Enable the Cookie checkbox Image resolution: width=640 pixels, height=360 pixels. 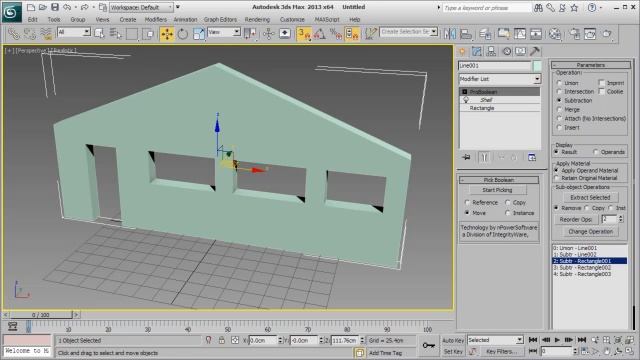pyautogui.click(x=602, y=91)
